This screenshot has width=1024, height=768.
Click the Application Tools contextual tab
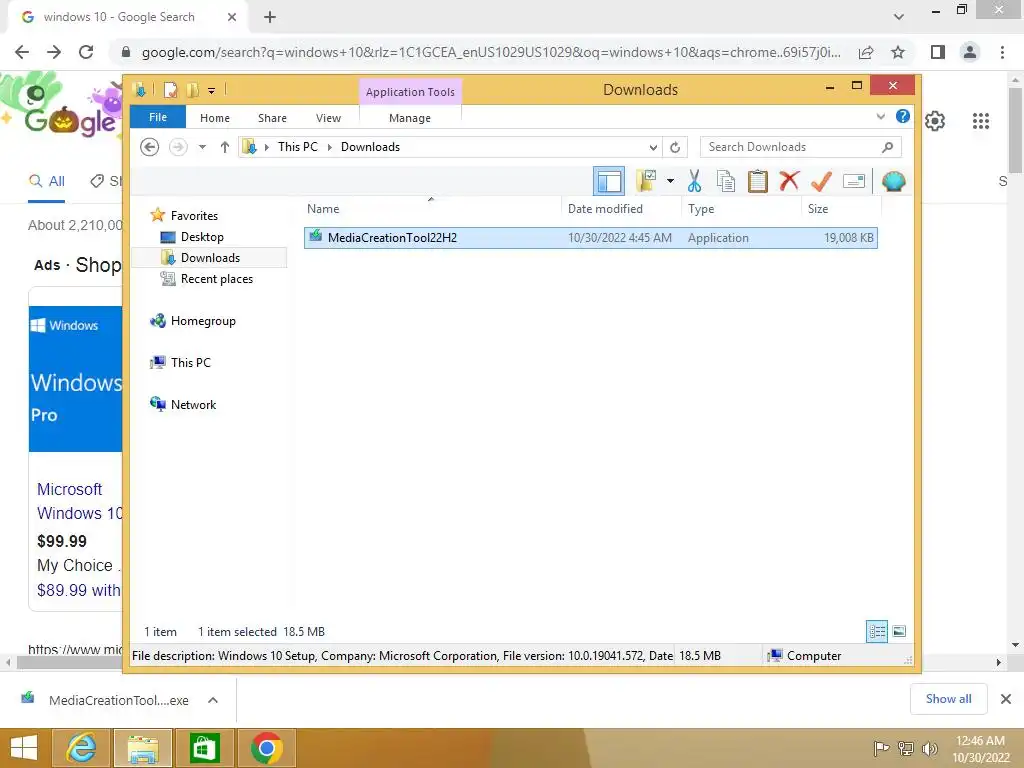point(410,91)
